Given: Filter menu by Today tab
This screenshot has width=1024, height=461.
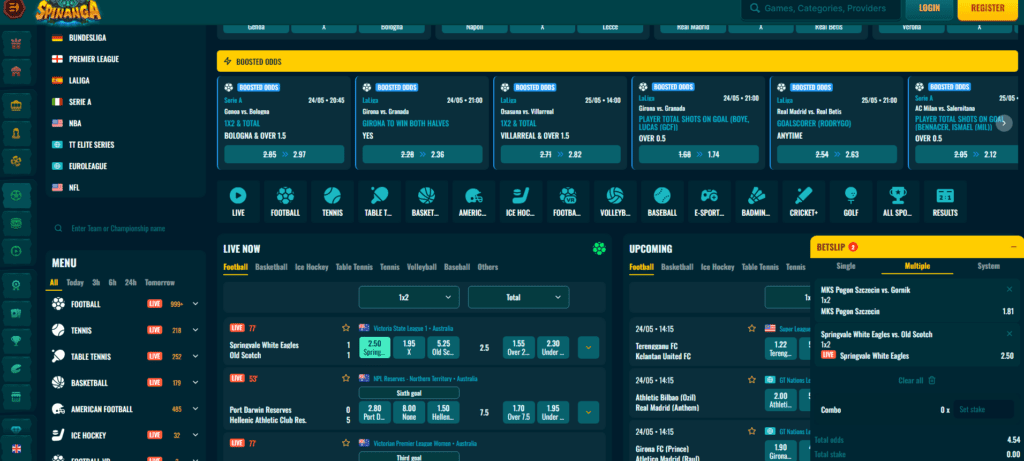Looking at the screenshot, I should pos(75,283).
